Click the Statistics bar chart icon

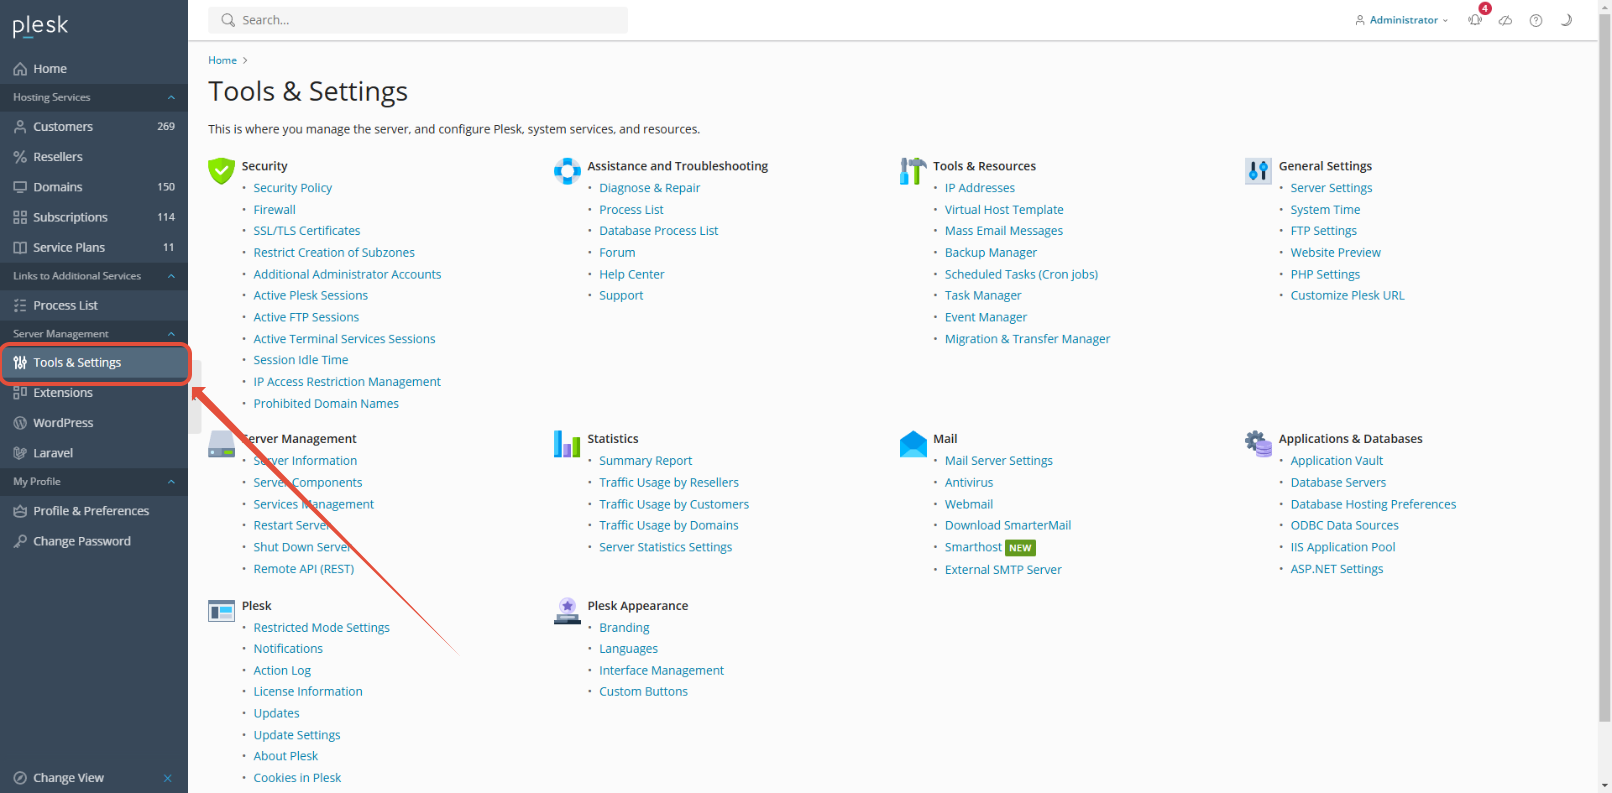coord(567,444)
